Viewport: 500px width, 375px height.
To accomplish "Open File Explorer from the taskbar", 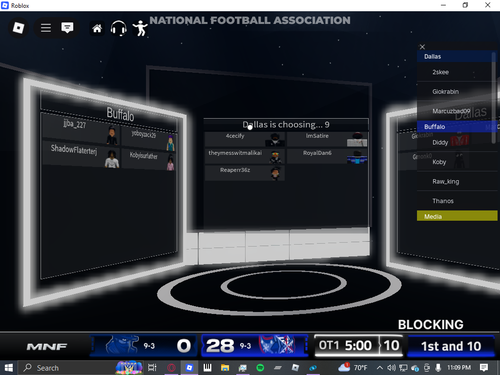I will pyautogui.click(x=225, y=368).
